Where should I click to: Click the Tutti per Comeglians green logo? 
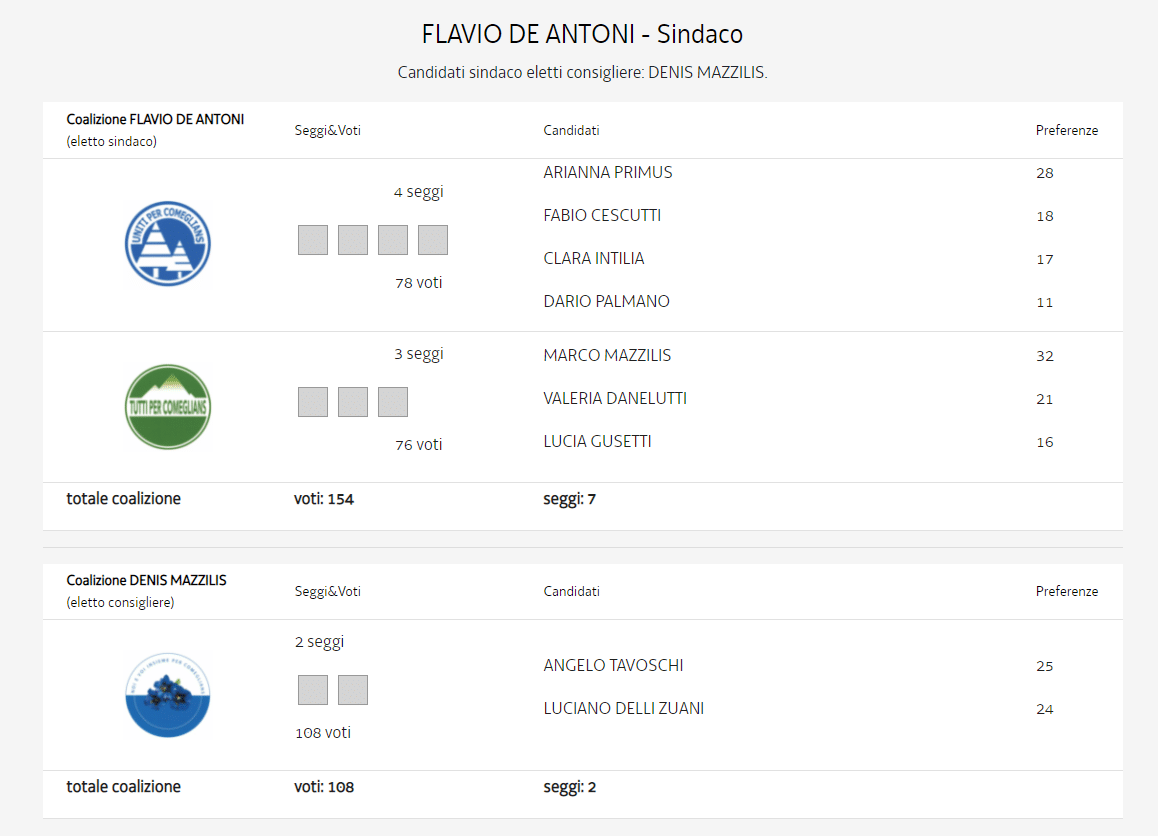tap(168, 407)
